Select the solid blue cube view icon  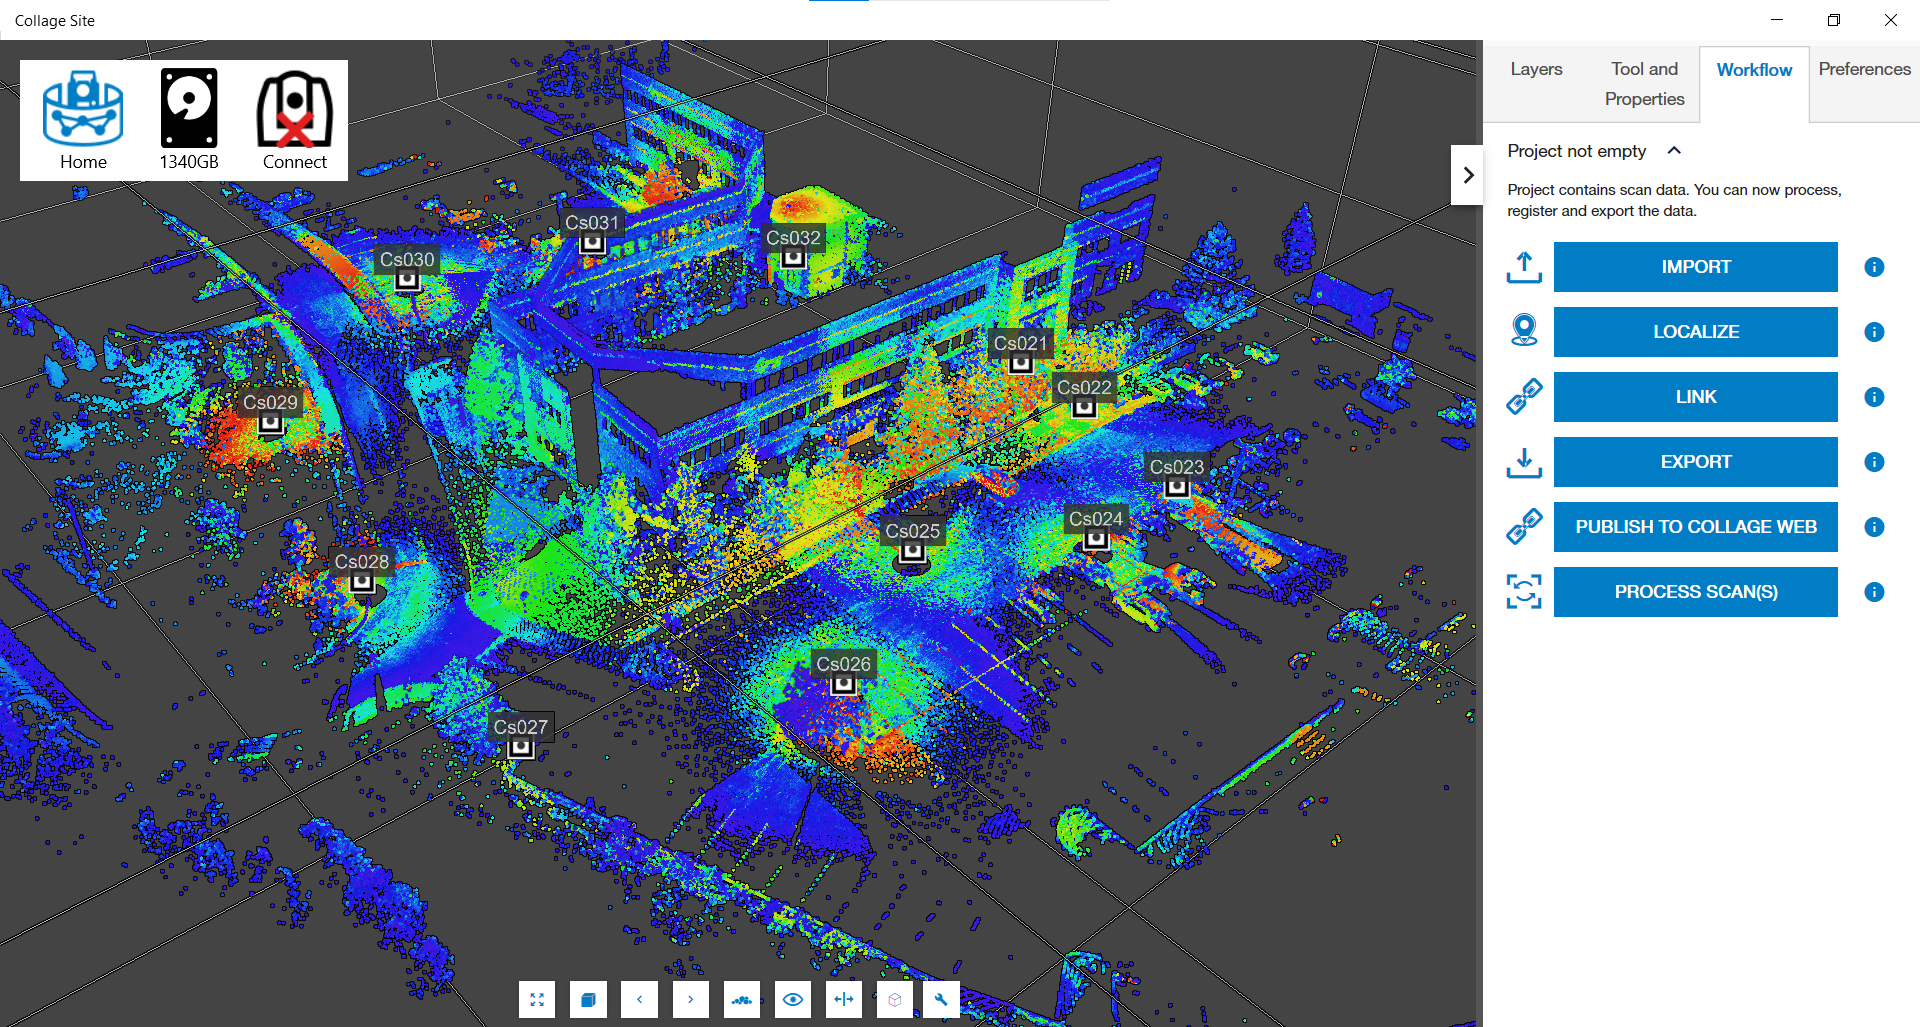click(588, 999)
